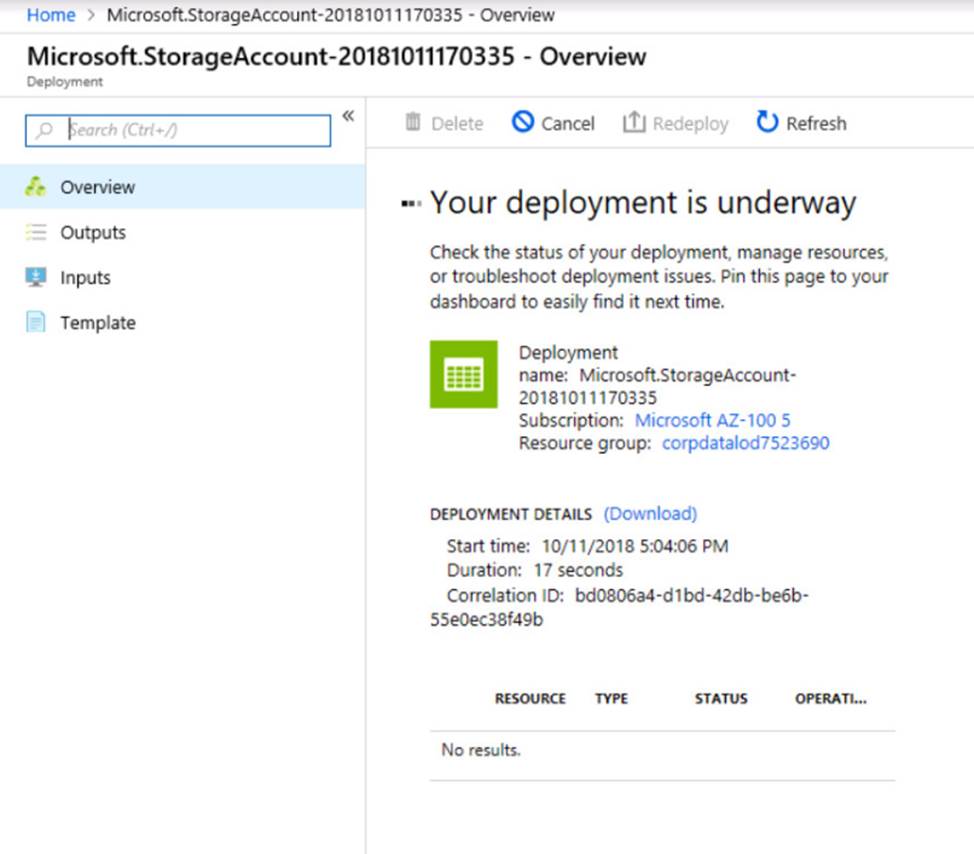974x854 pixels.
Task: Download the deployment details
Action: [x=650, y=513]
